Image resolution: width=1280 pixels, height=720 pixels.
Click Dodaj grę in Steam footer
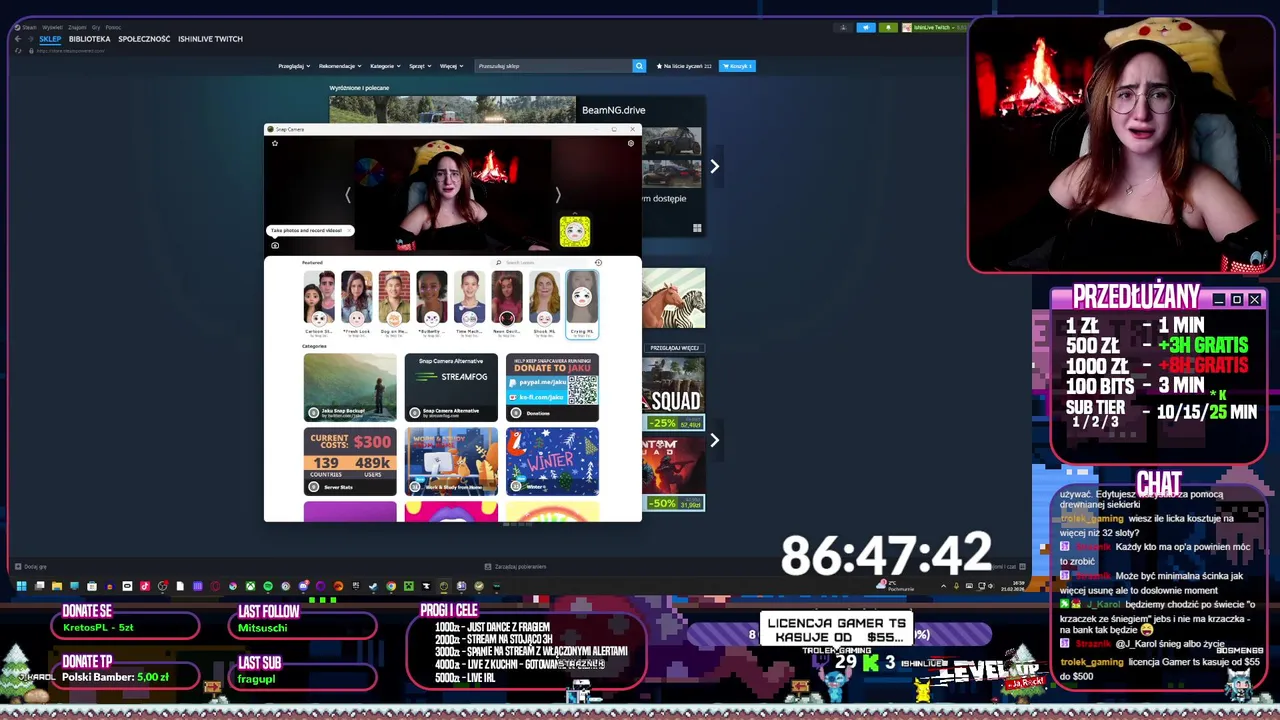tap(30, 567)
